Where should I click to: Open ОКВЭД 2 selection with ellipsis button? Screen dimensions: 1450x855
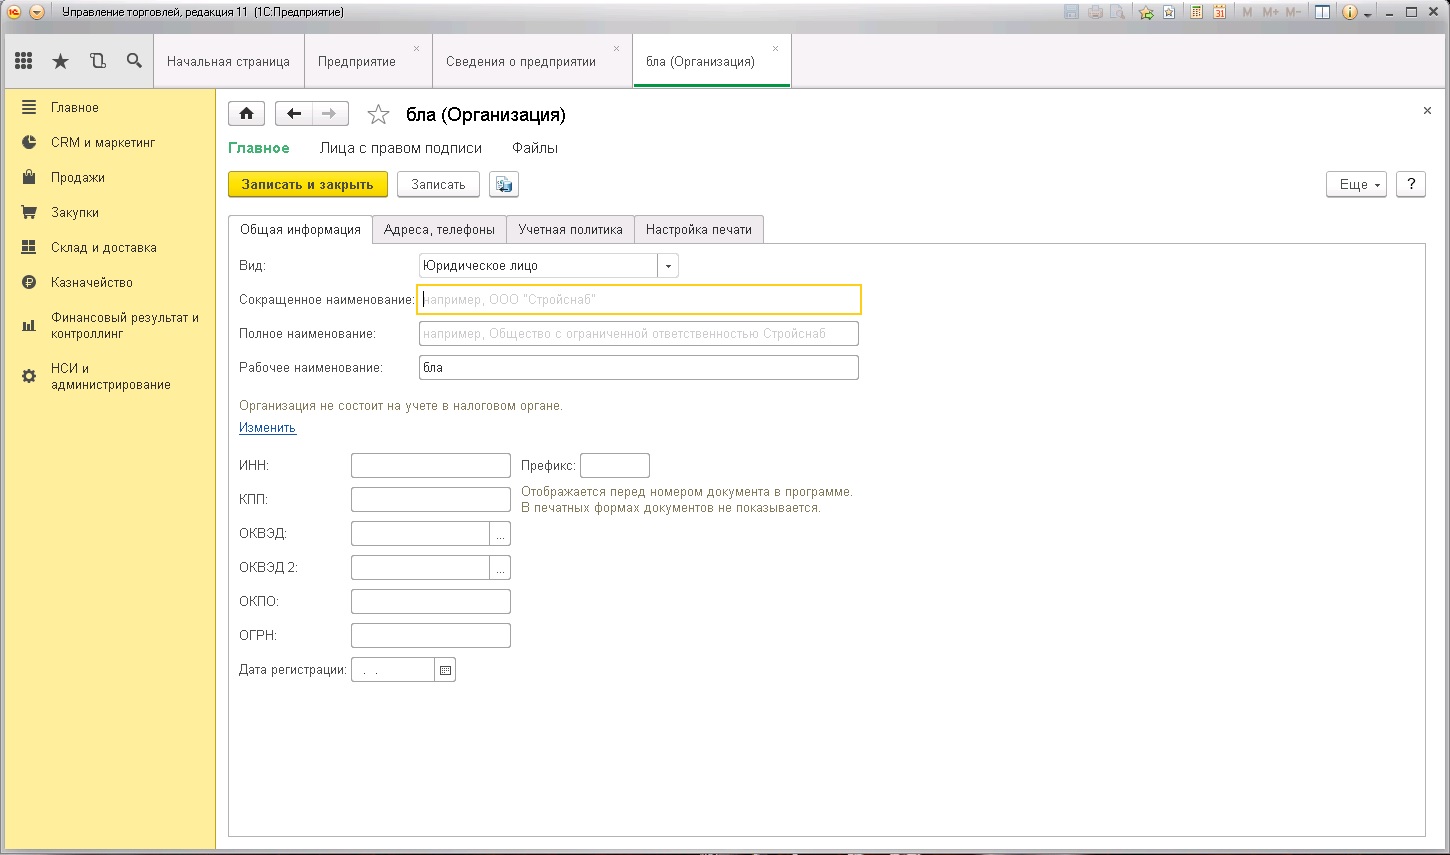click(500, 568)
